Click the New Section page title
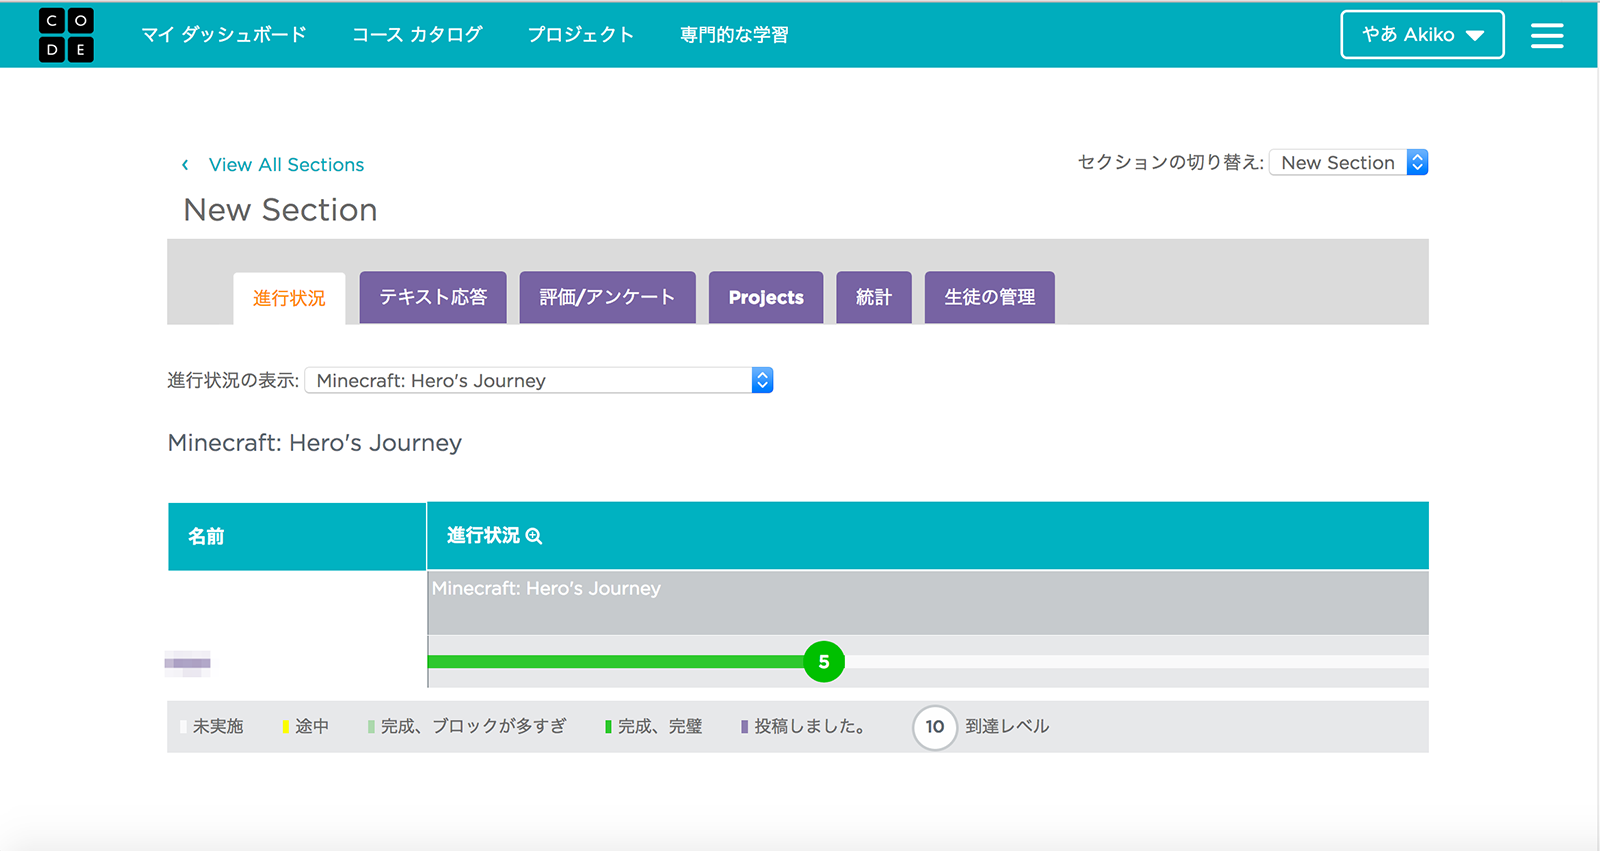Image resolution: width=1600 pixels, height=851 pixels. click(280, 210)
